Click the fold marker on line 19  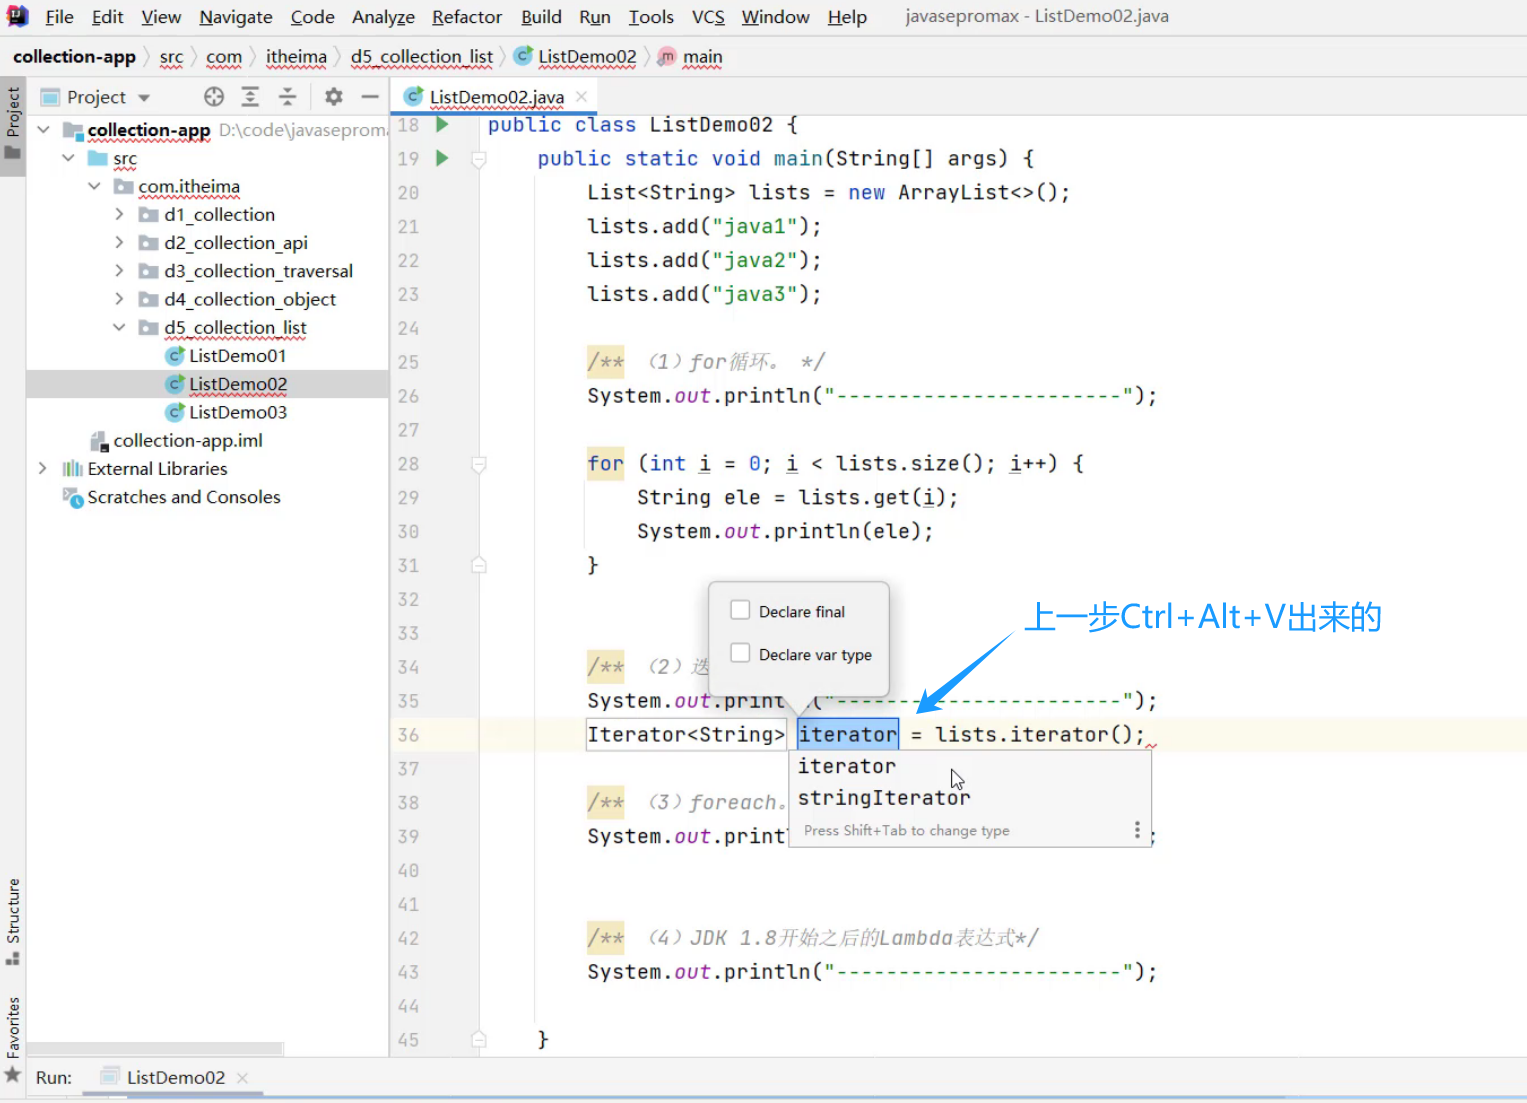tap(479, 159)
